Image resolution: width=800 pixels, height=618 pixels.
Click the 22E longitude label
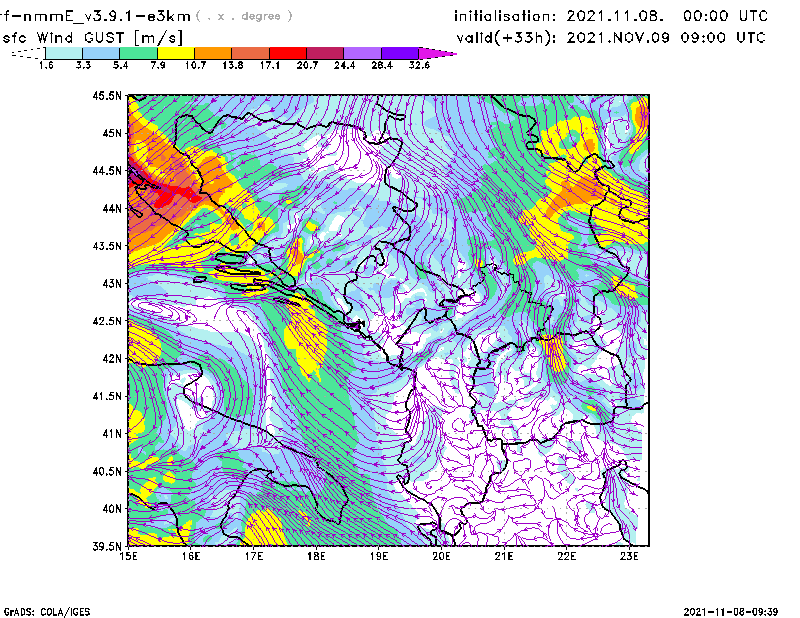(566, 556)
